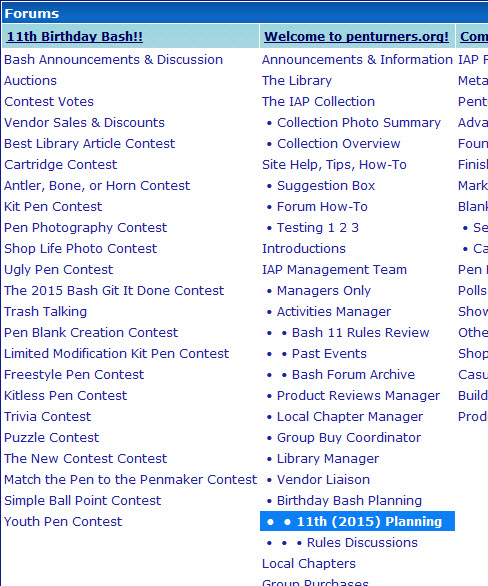This screenshot has height=586, width=488.
Task: Open Group Buy Coordinator subforum
Action: tap(349, 438)
